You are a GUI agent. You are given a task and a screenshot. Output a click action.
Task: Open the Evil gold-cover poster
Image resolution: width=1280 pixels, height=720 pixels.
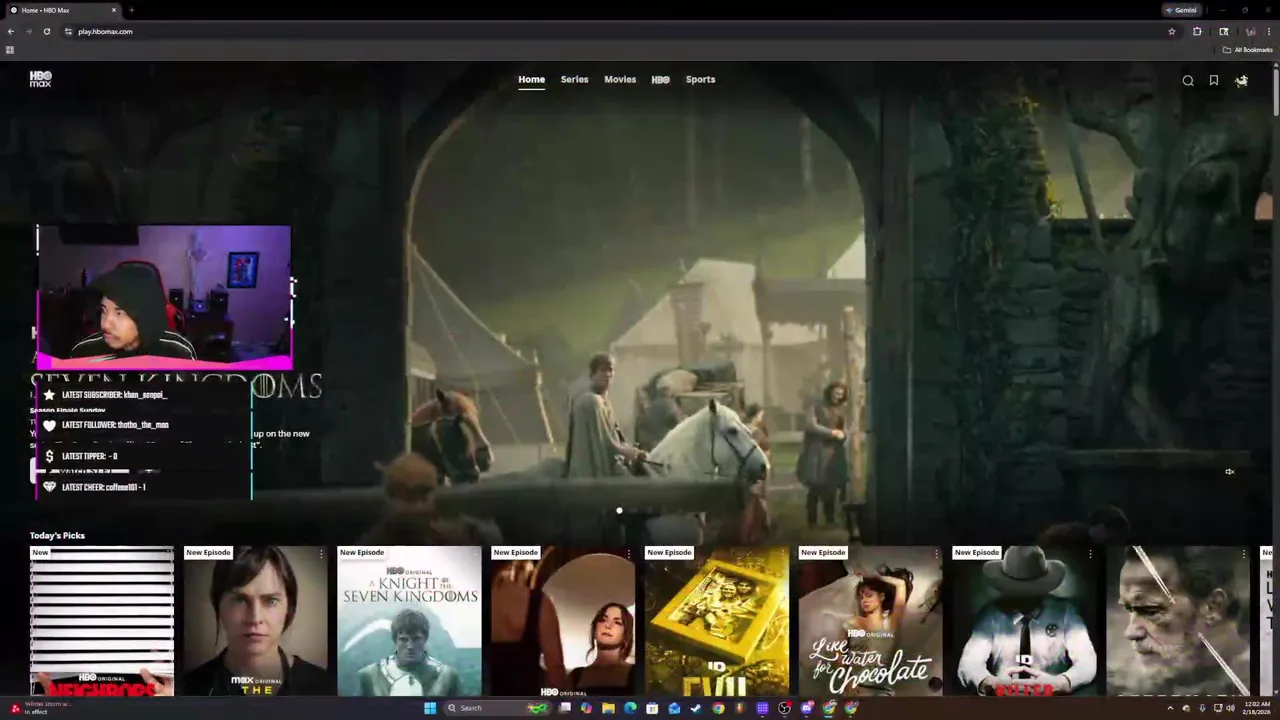716,621
